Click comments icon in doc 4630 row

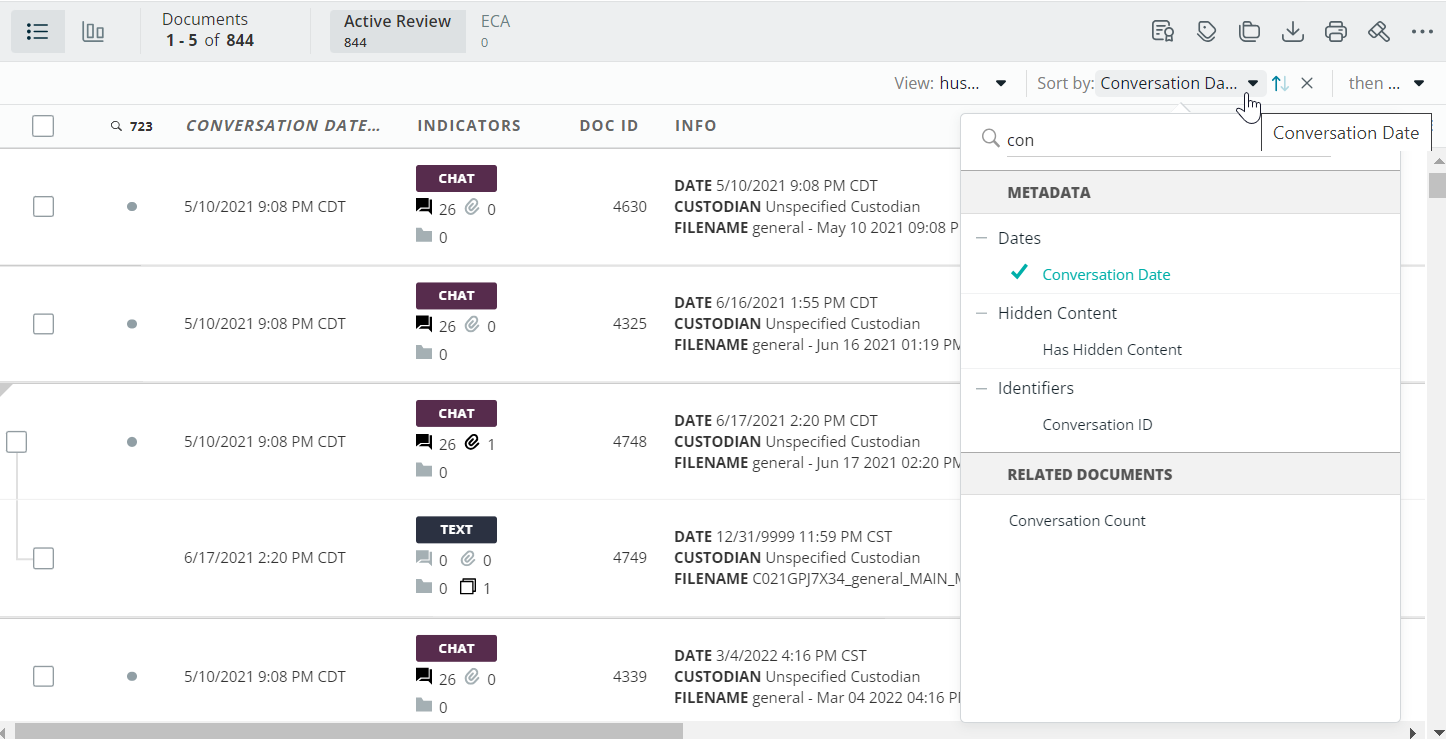click(x=423, y=207)
